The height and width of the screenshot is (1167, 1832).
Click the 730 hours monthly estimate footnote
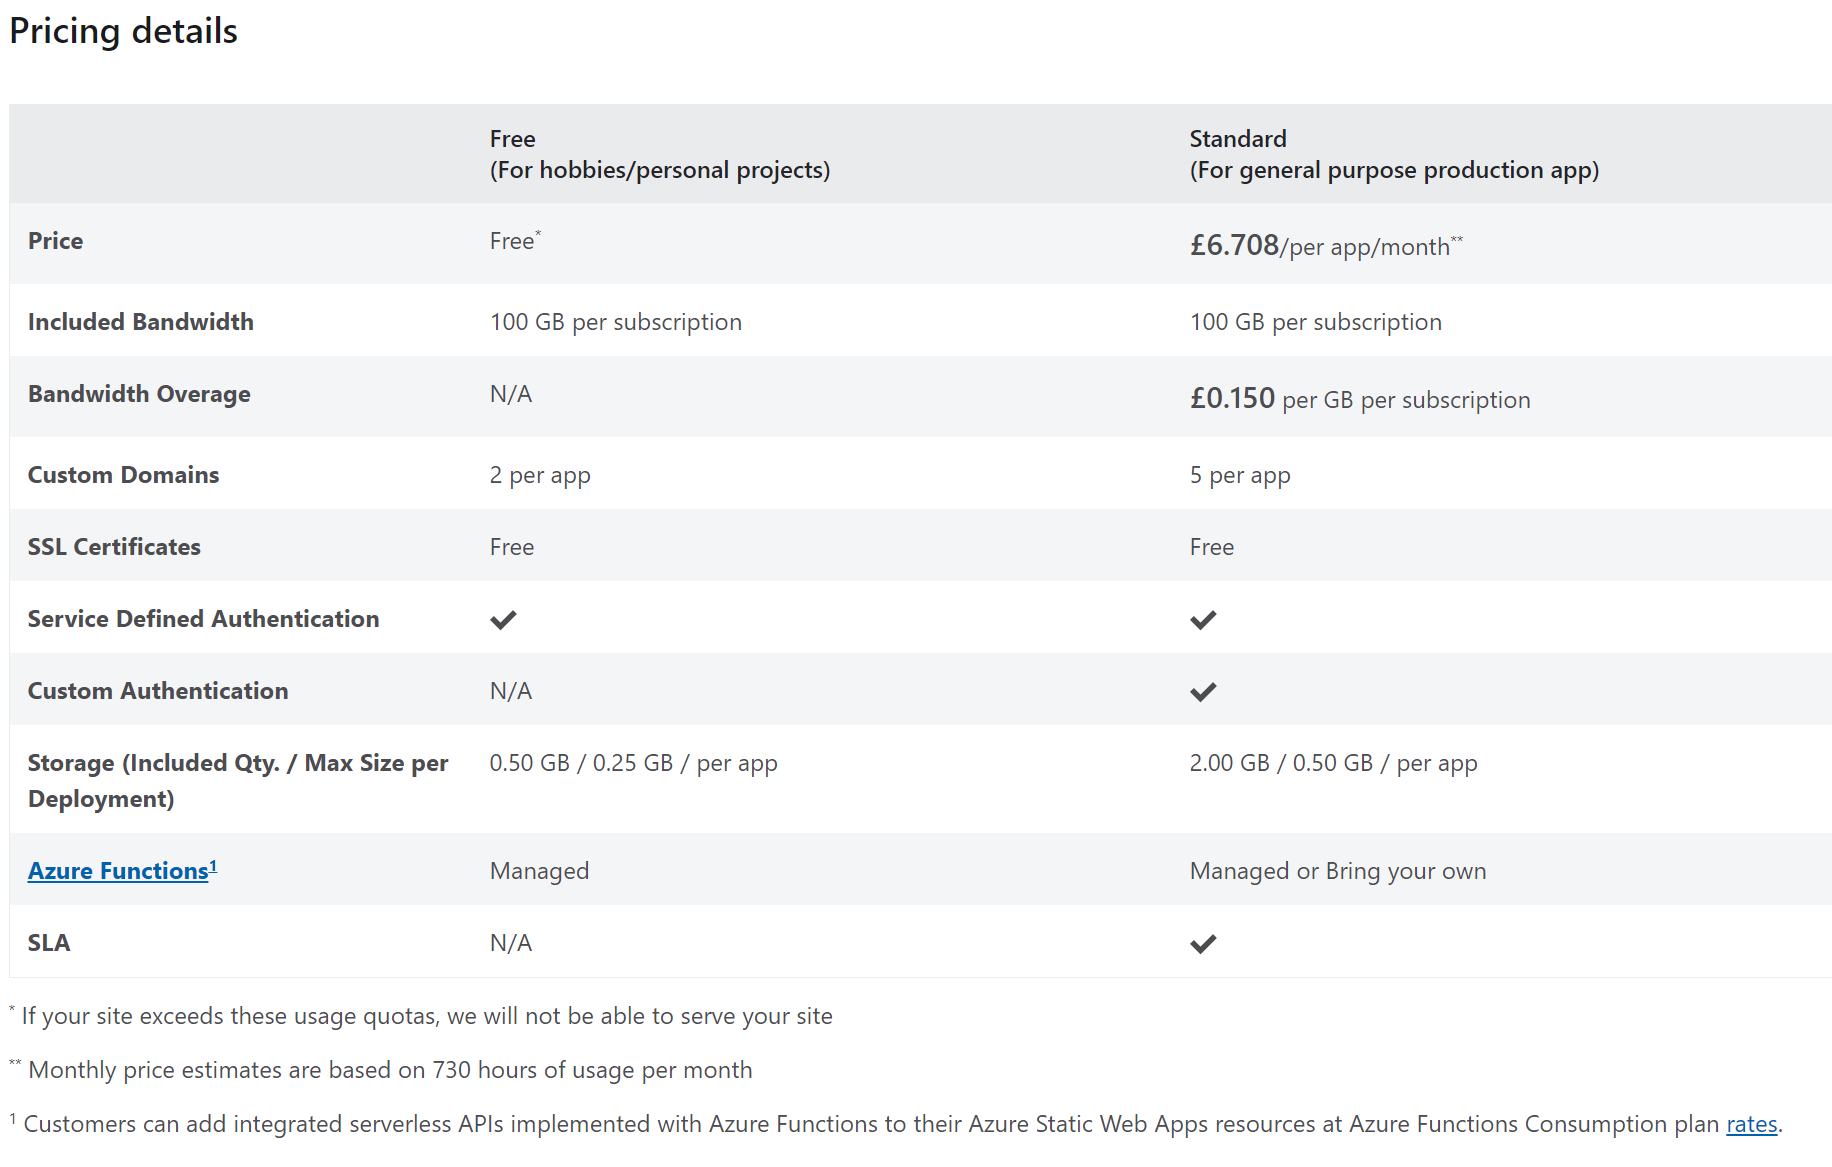coord(390,1070)
